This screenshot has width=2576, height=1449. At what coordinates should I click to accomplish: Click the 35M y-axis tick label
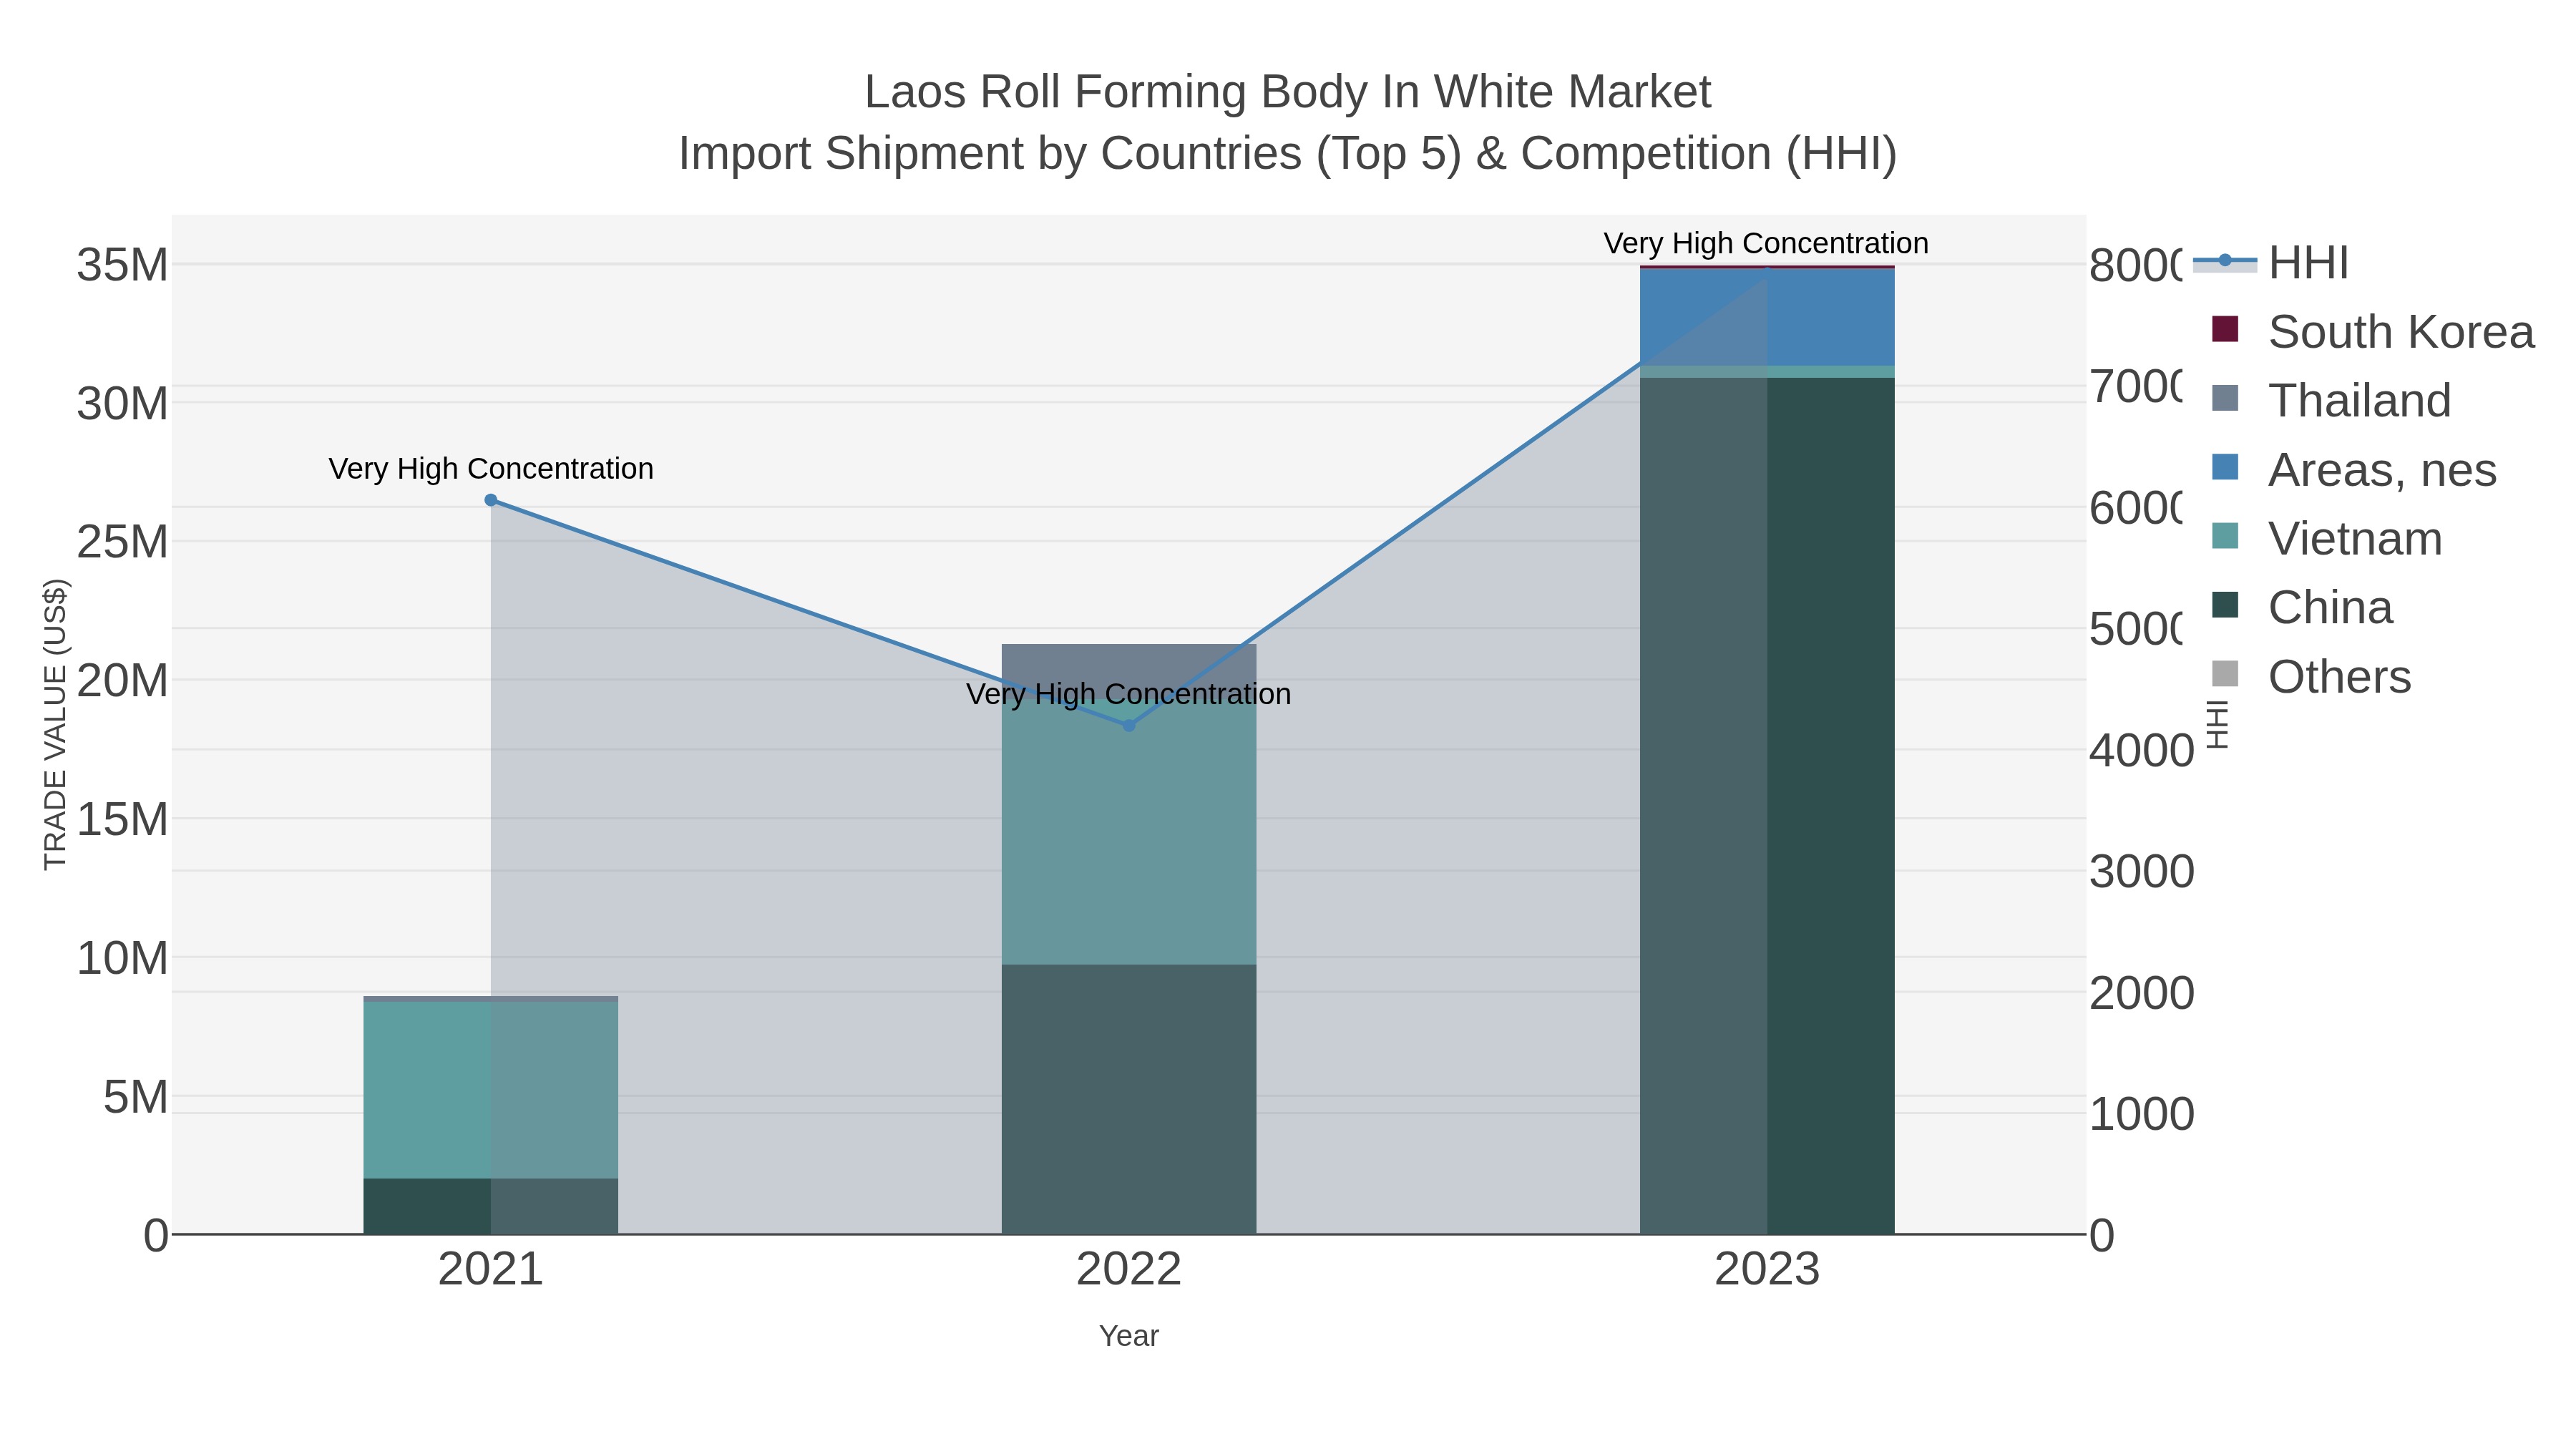coord(122,266)
